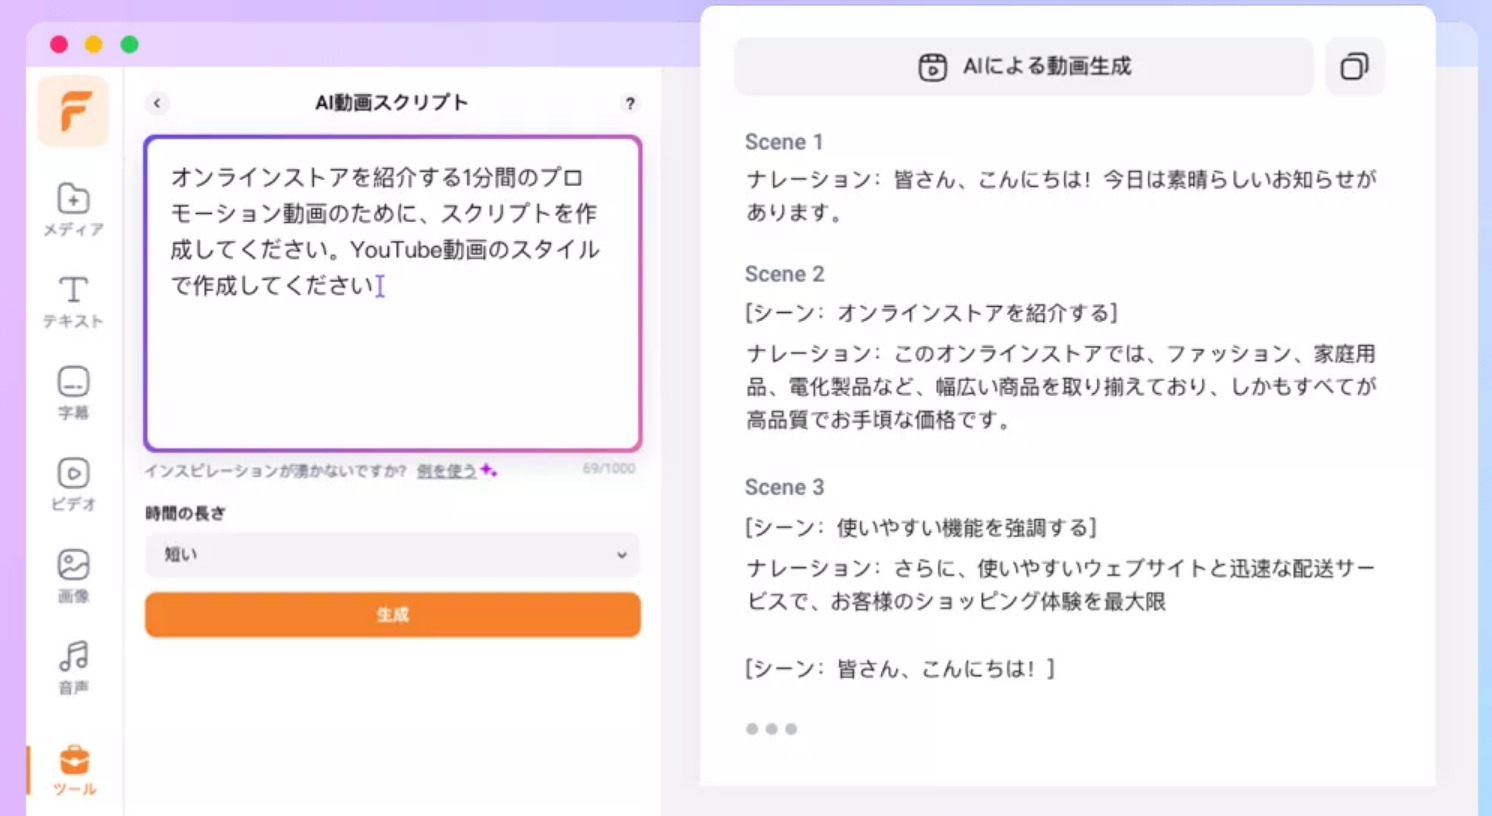
Task: Click text [シーン: 皆さん、こんにちは！]
Action: tap(900, 668)
